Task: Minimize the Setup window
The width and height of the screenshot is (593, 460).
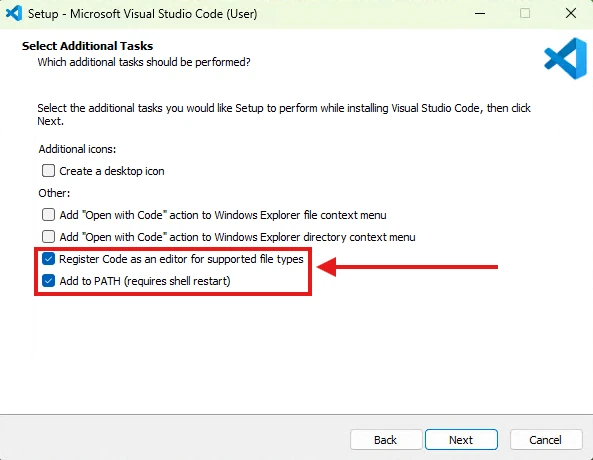Action: [x=480, y=14]
